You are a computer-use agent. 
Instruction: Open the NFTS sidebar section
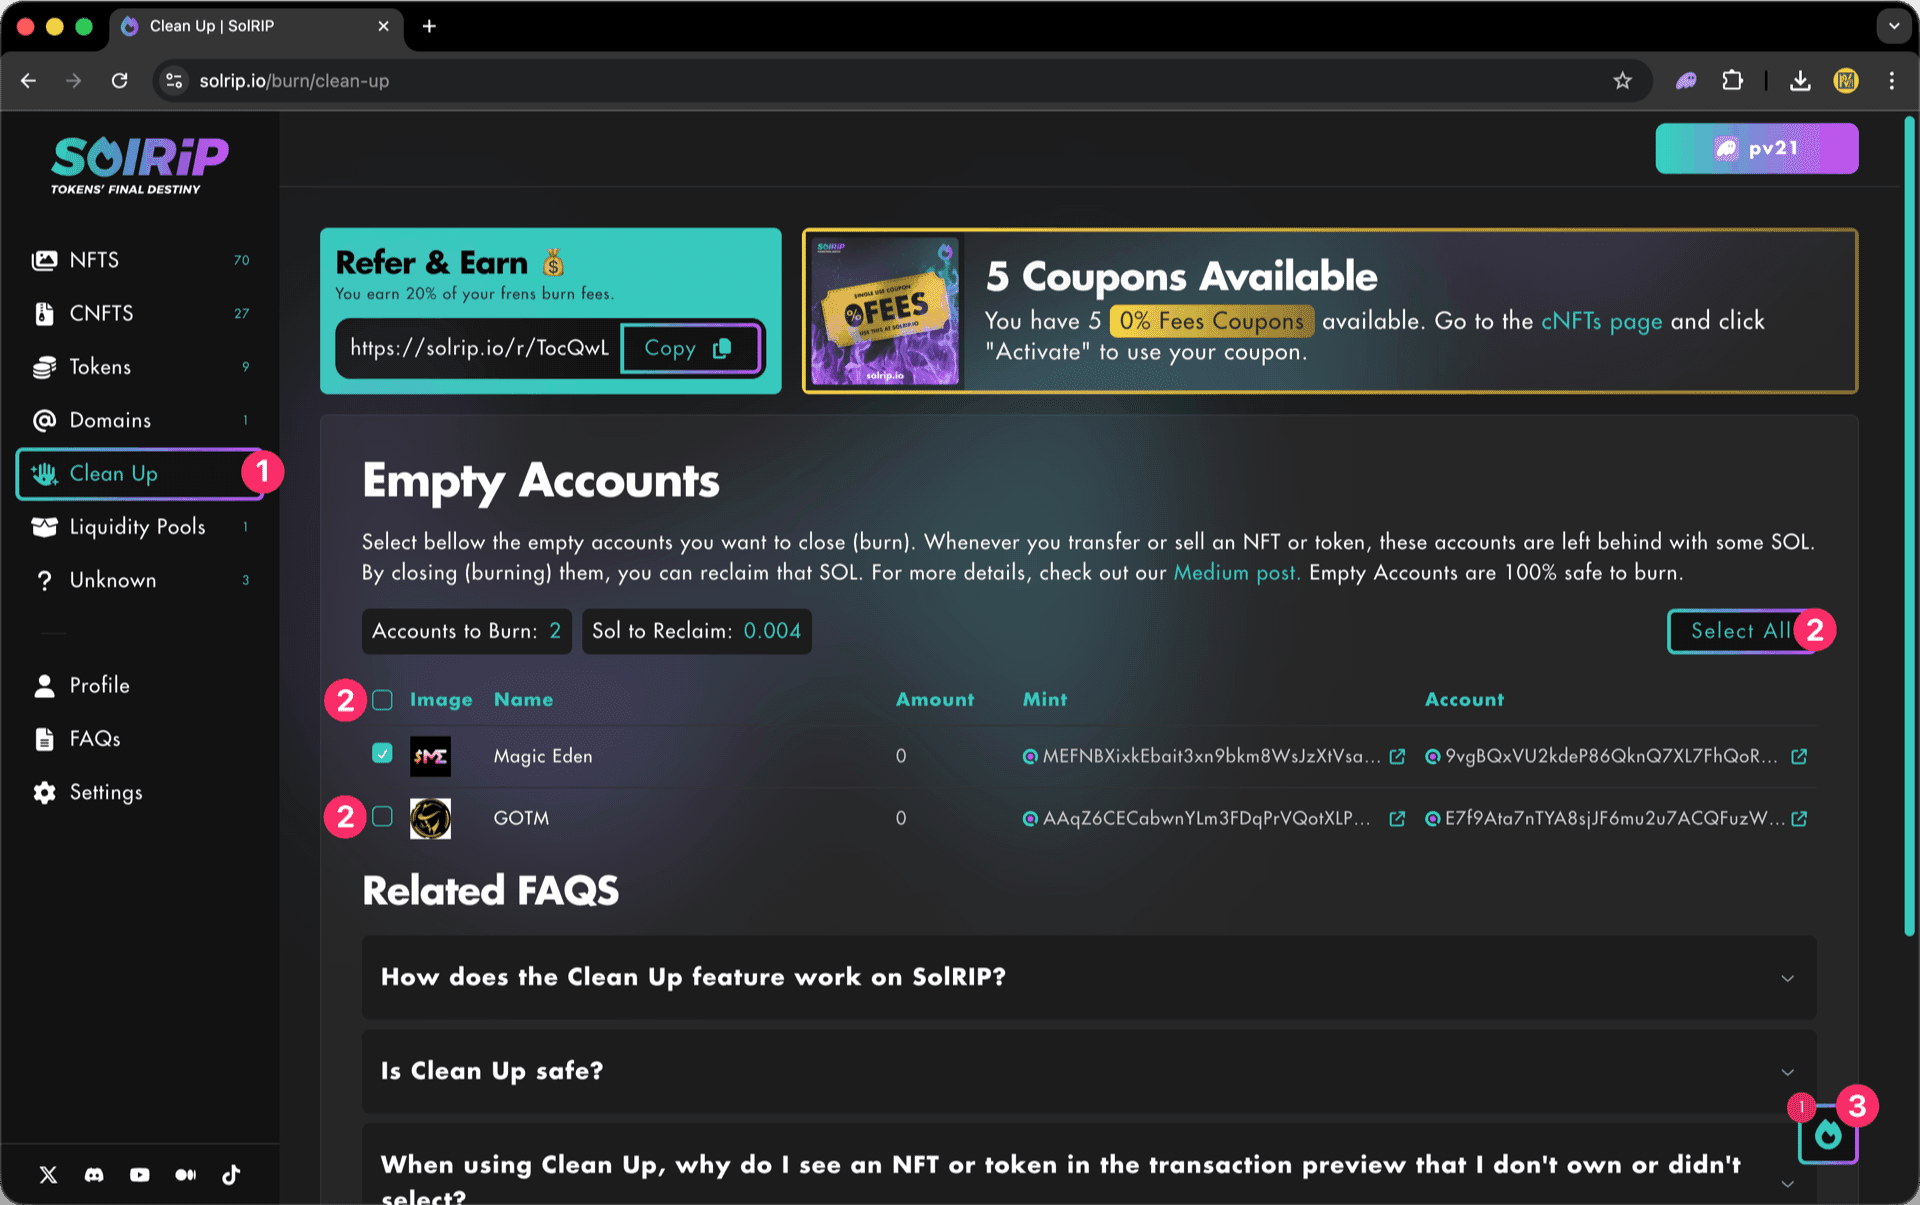pos(140,260)
